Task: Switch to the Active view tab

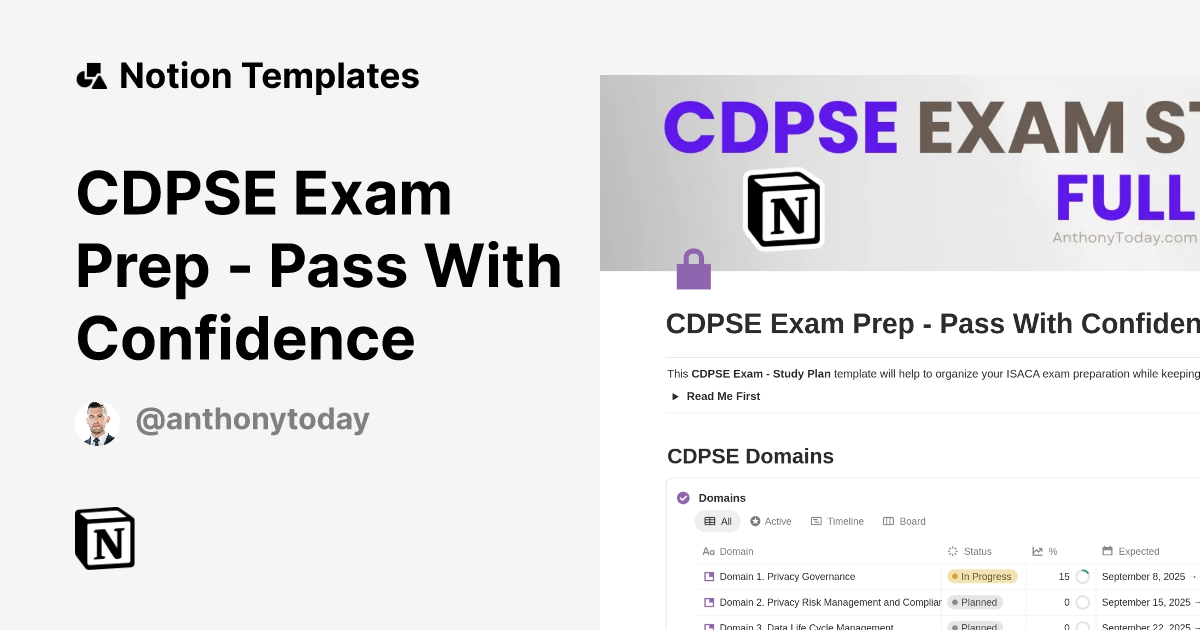Action: point(770,521)
